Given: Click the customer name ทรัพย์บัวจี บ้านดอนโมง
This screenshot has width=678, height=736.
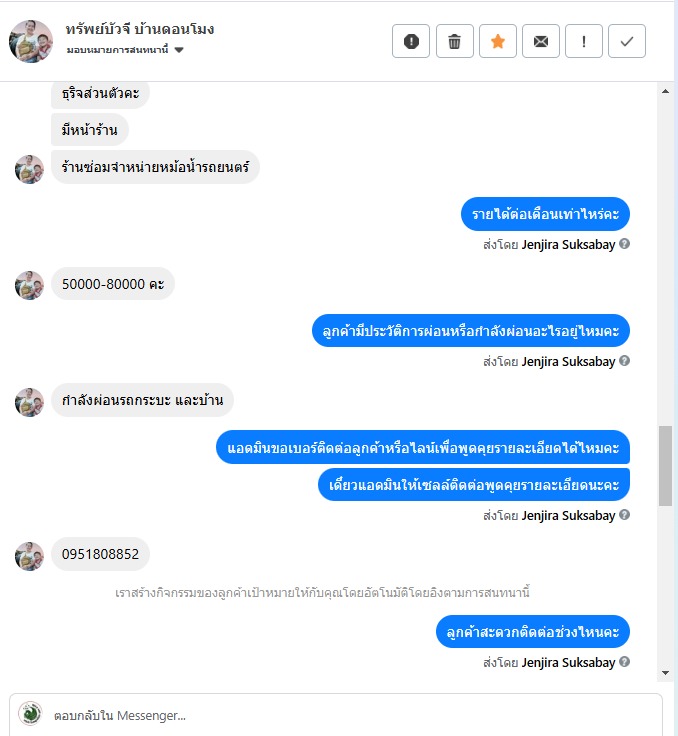Looking at the screenshot, I should pos(140,29).
